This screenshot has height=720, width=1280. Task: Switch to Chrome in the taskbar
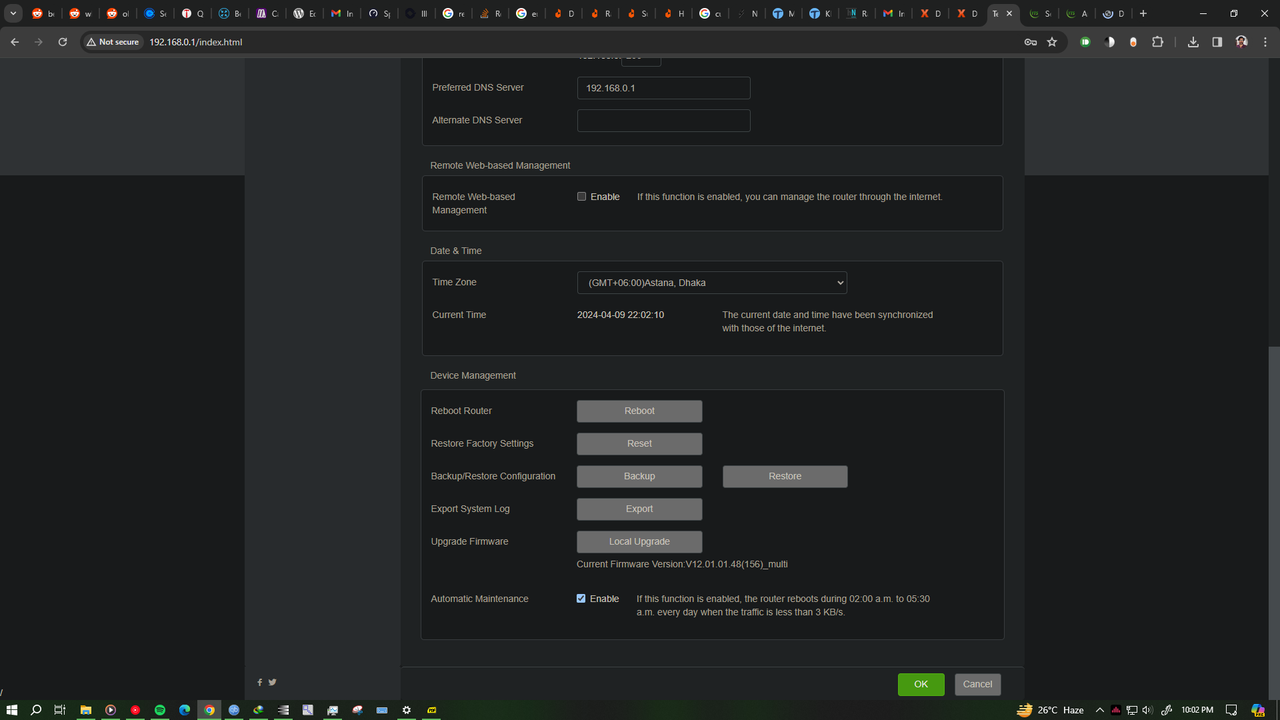point(209,710)
